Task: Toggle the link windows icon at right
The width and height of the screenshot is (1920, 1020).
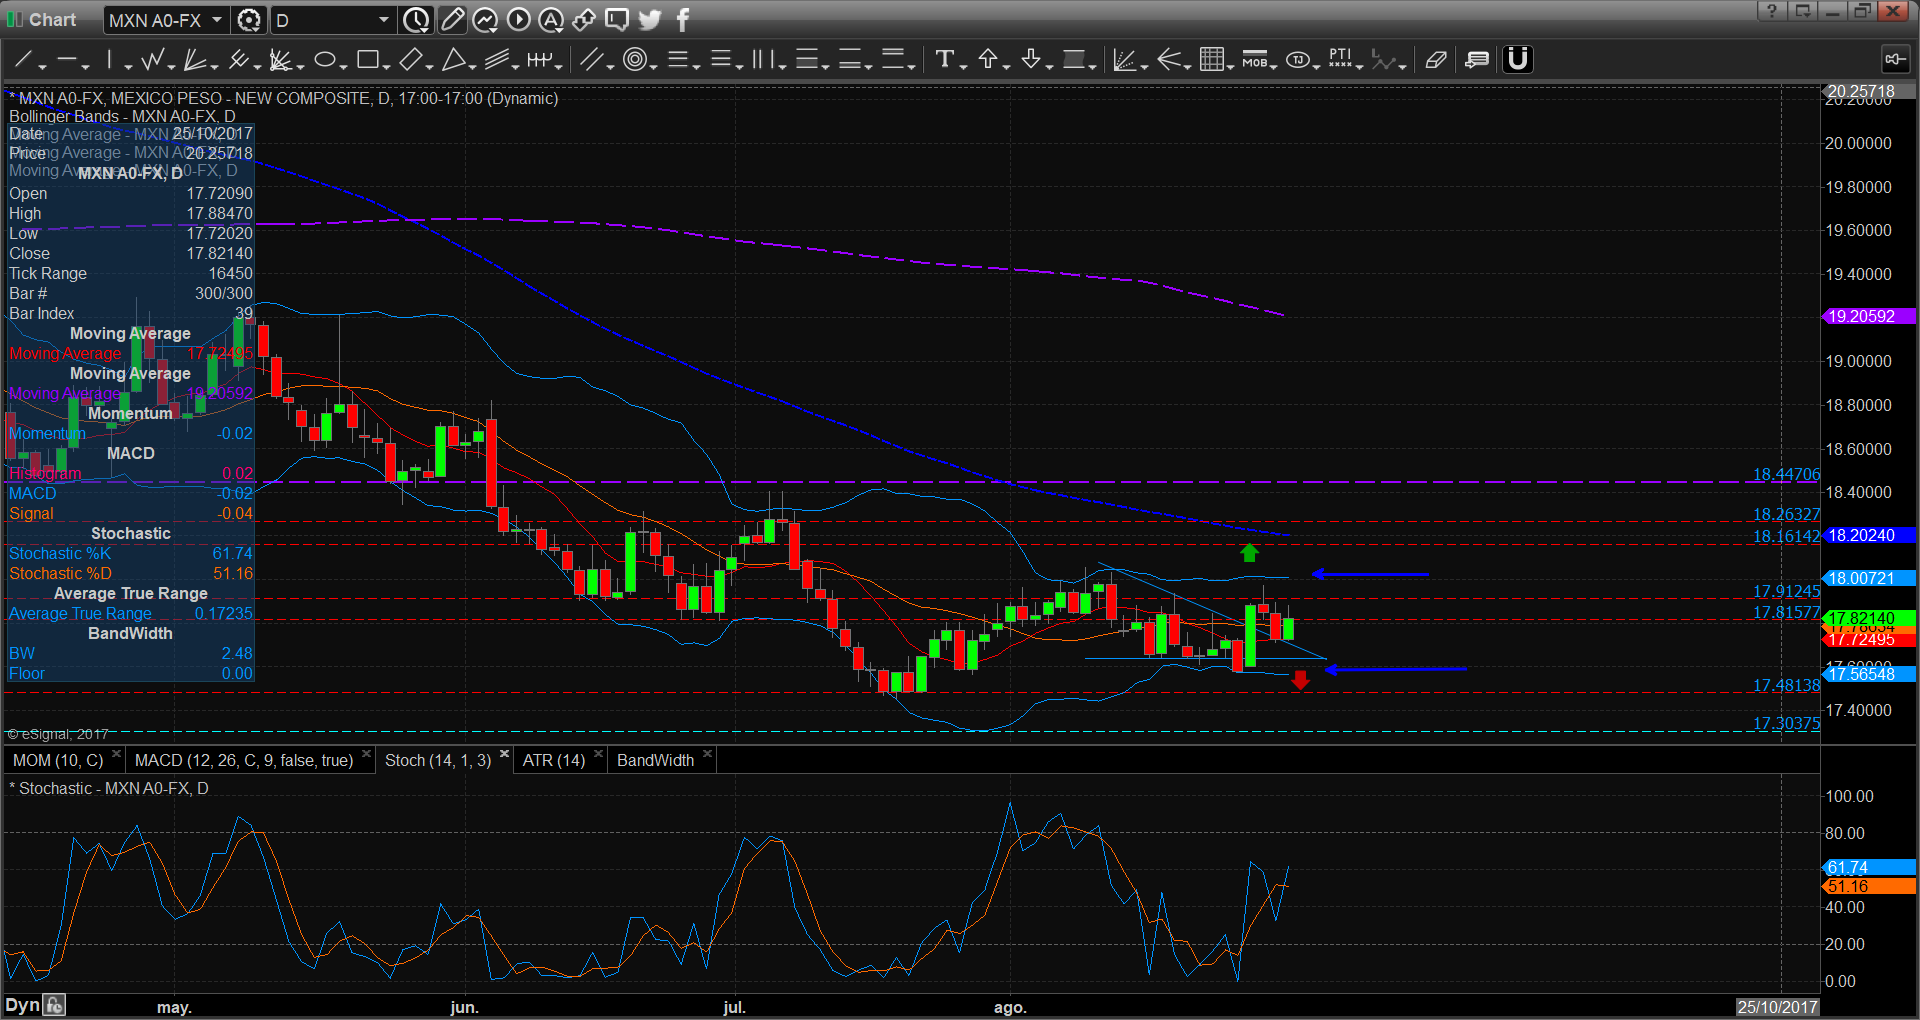Action: [x=1894, y=60]
